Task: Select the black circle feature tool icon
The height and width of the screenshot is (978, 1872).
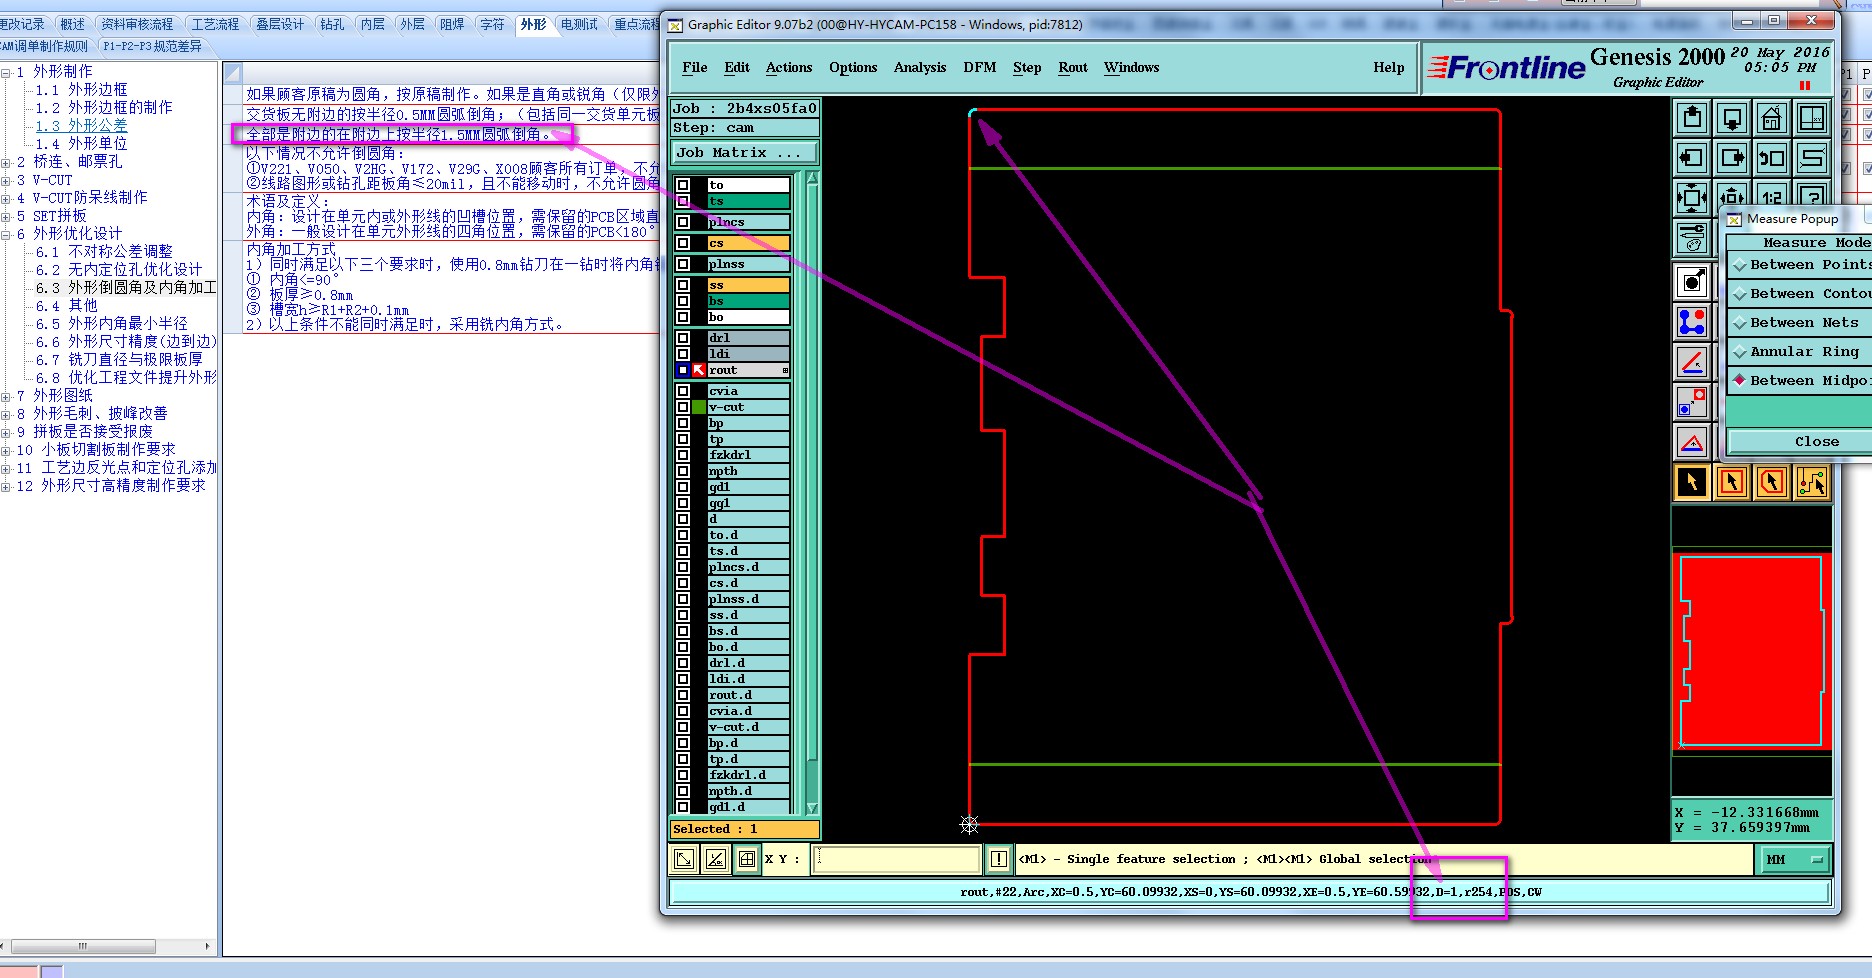Action: pyautogui.click(x=1692, y=282)
